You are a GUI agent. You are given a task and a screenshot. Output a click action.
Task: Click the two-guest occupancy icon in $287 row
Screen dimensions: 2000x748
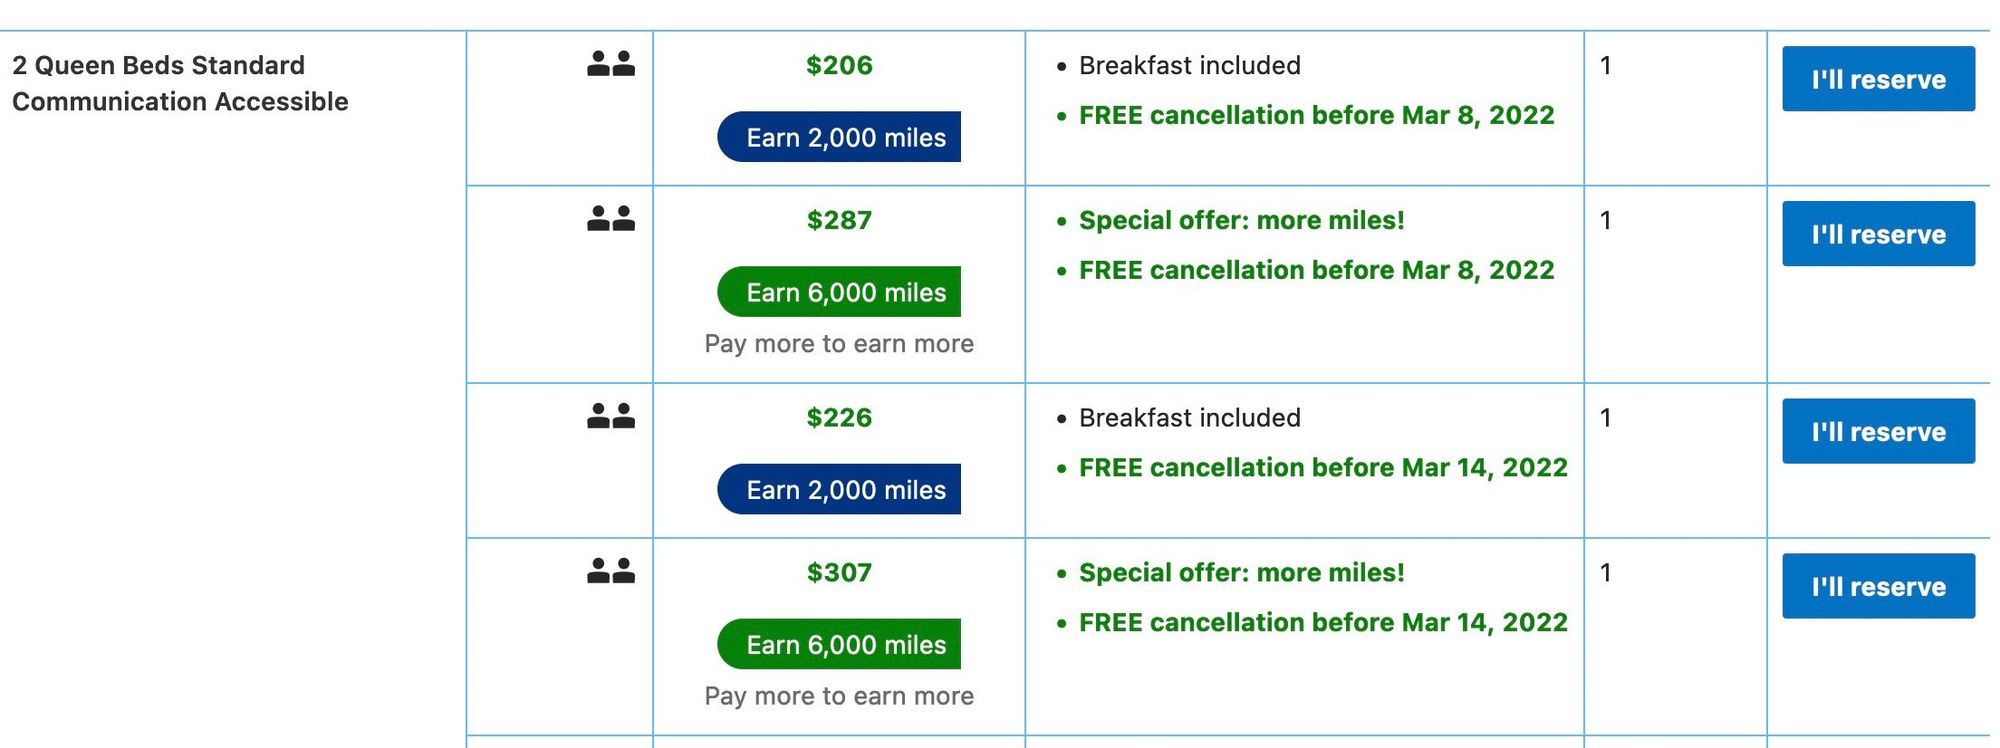(x=611, y=219)
